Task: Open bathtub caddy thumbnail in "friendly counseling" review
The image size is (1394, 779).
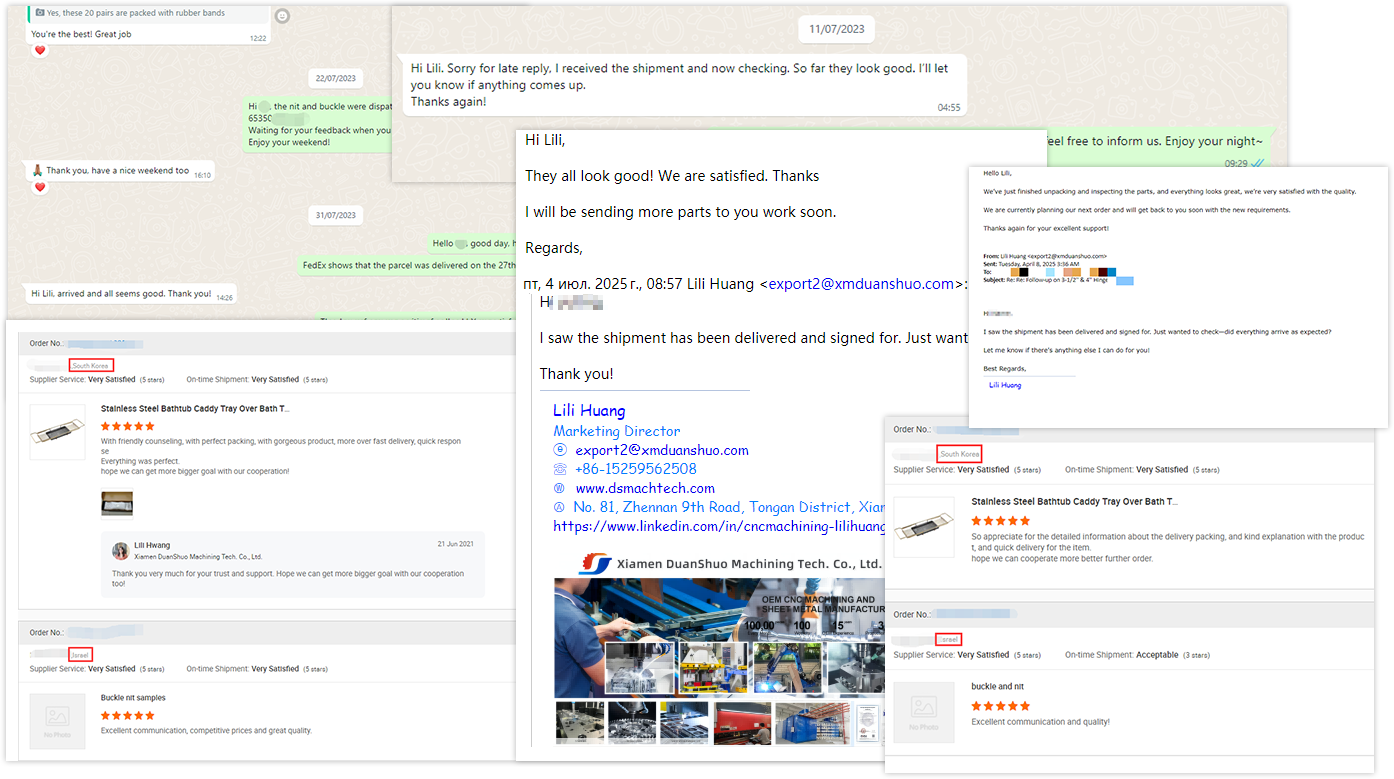Action: (x=57, y=432)
